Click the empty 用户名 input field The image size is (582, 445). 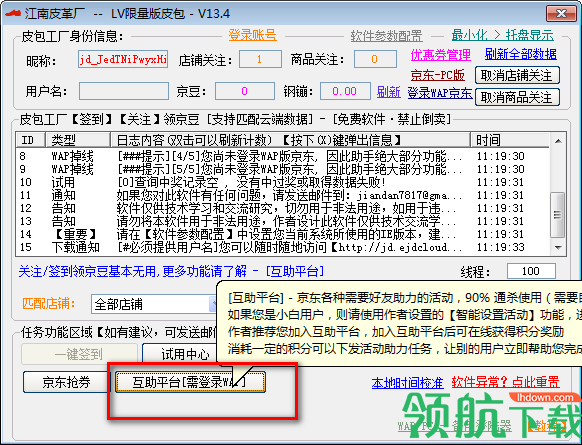click(x=124, y=91)
